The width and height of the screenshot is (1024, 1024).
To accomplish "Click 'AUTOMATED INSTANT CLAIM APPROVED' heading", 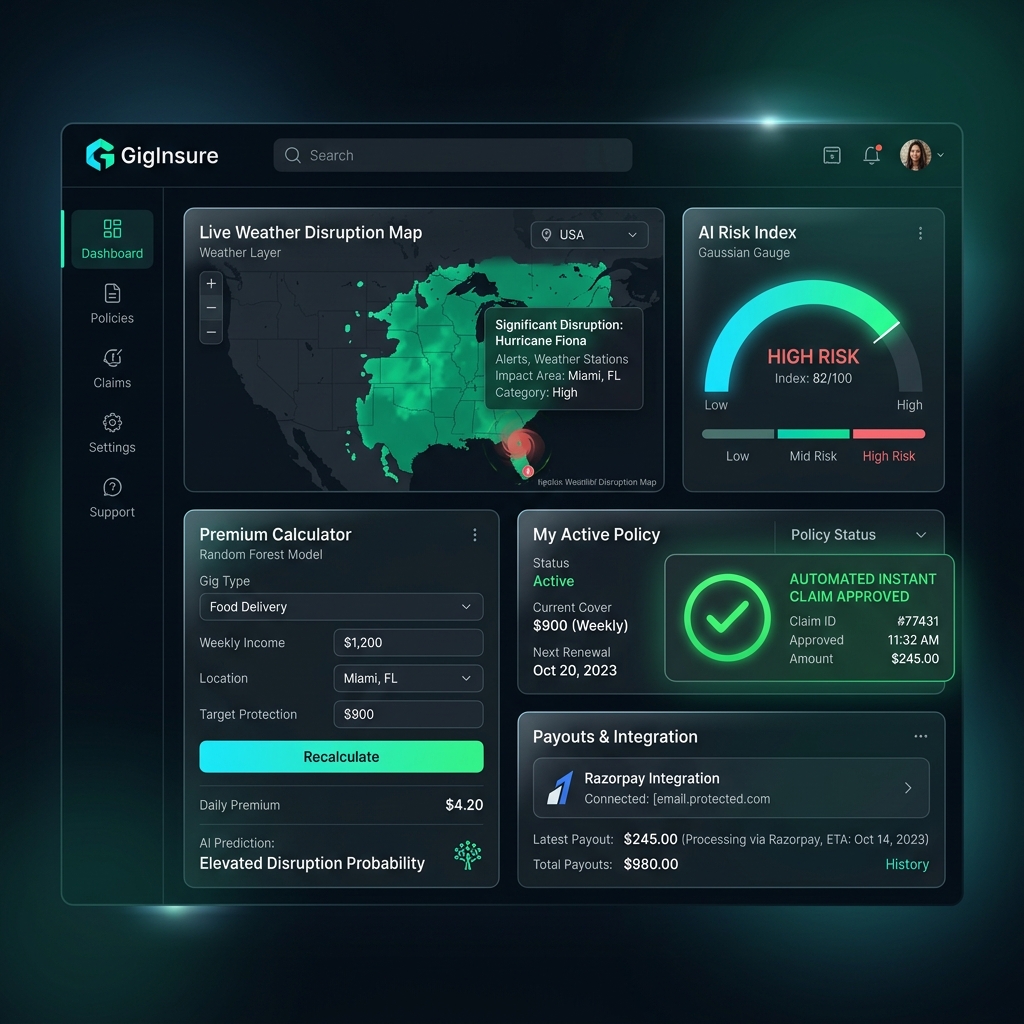I will pyautogui.click(x=863, y=588).
